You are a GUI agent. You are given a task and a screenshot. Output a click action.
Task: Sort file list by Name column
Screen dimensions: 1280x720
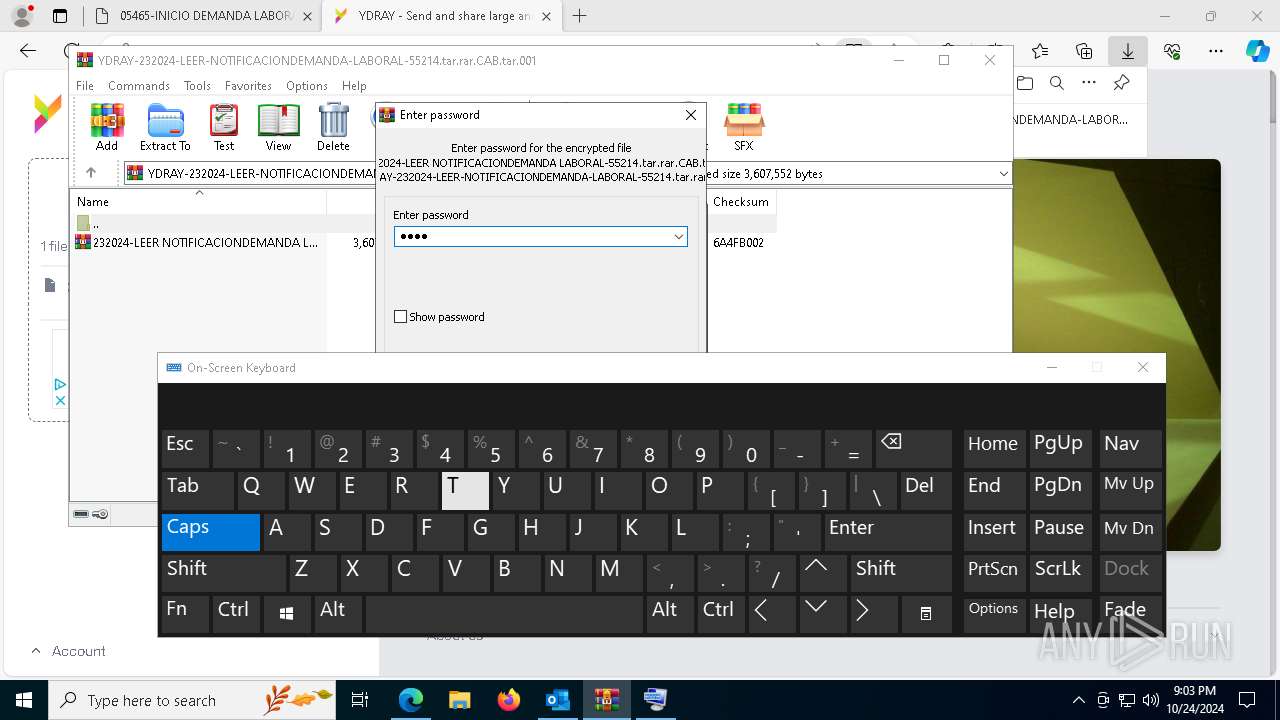point(199,202)
